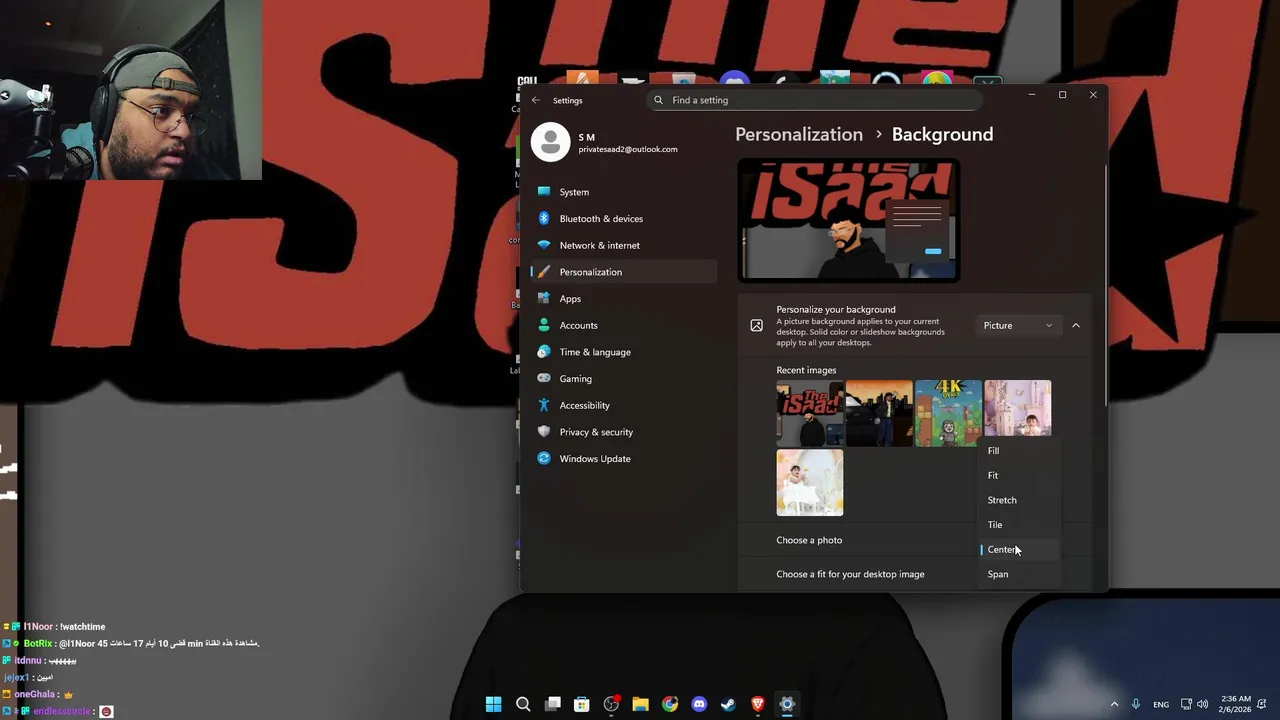Open Steam from the taskbar
Screen dimensions: 1280x720
tap(728, 704)
